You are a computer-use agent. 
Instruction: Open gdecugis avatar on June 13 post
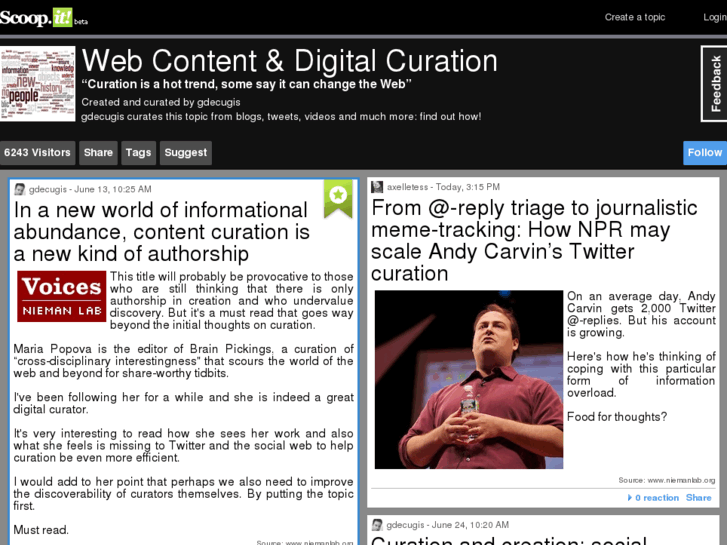pyautogui.click(x=19, y=189)
